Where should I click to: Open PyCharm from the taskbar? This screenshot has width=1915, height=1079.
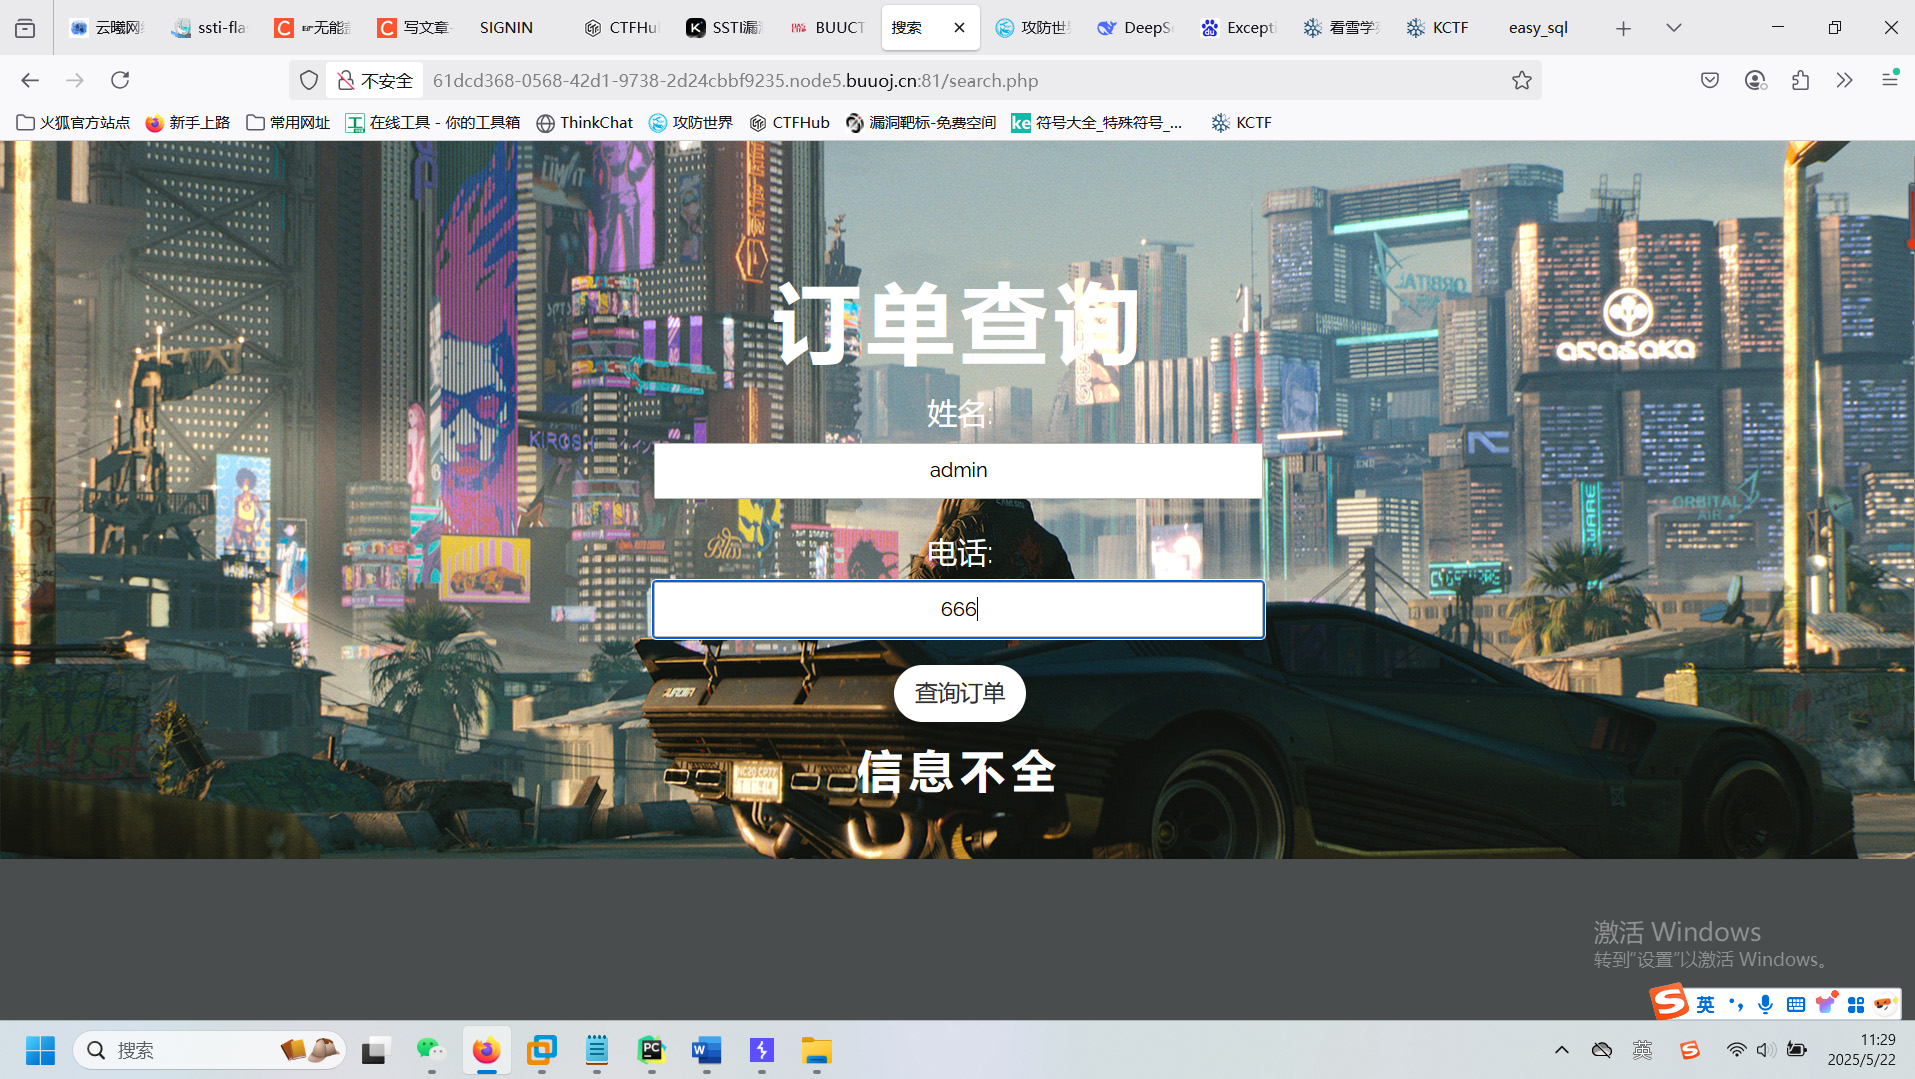[651, 1050]
